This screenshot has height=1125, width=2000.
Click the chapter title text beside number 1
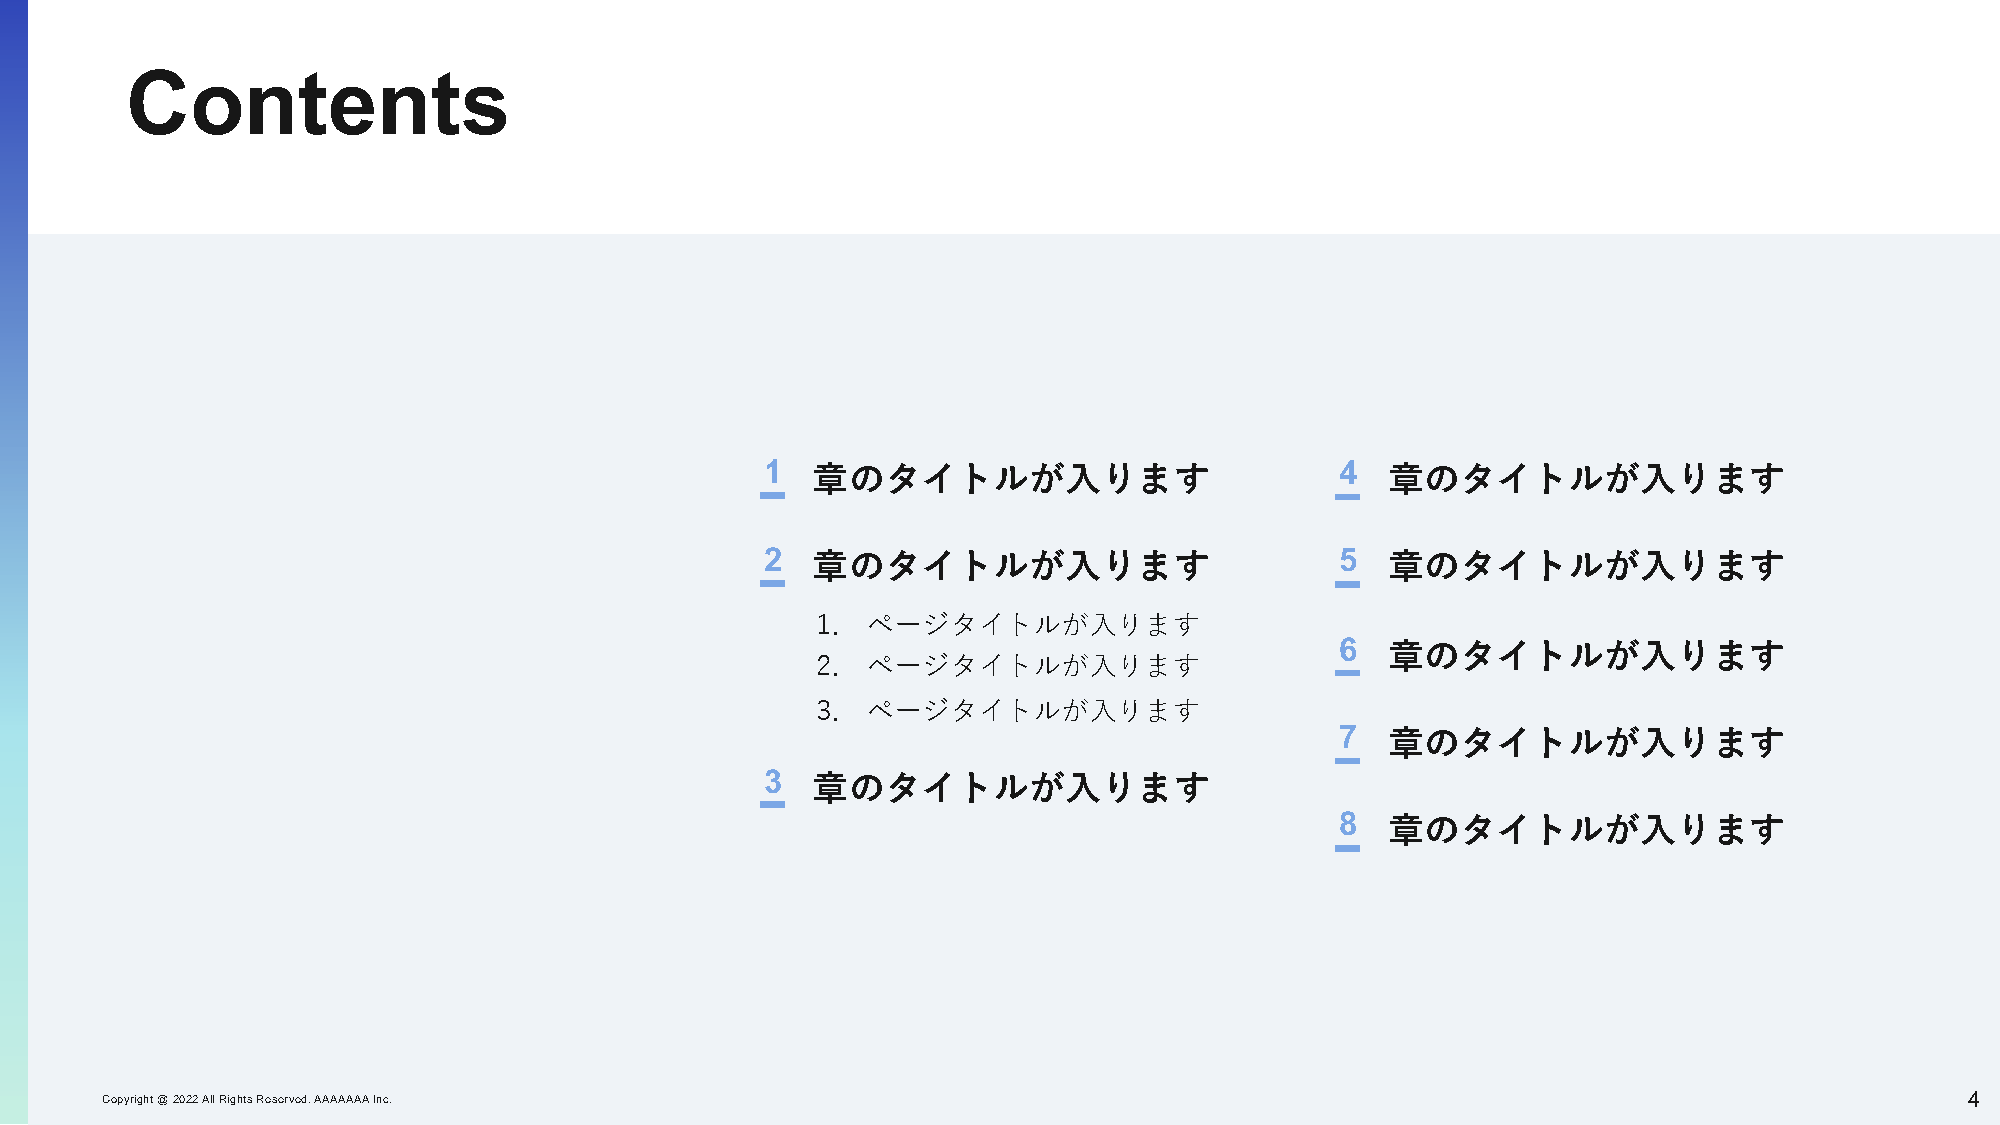pyautogui.click(x=1011, y=479)
